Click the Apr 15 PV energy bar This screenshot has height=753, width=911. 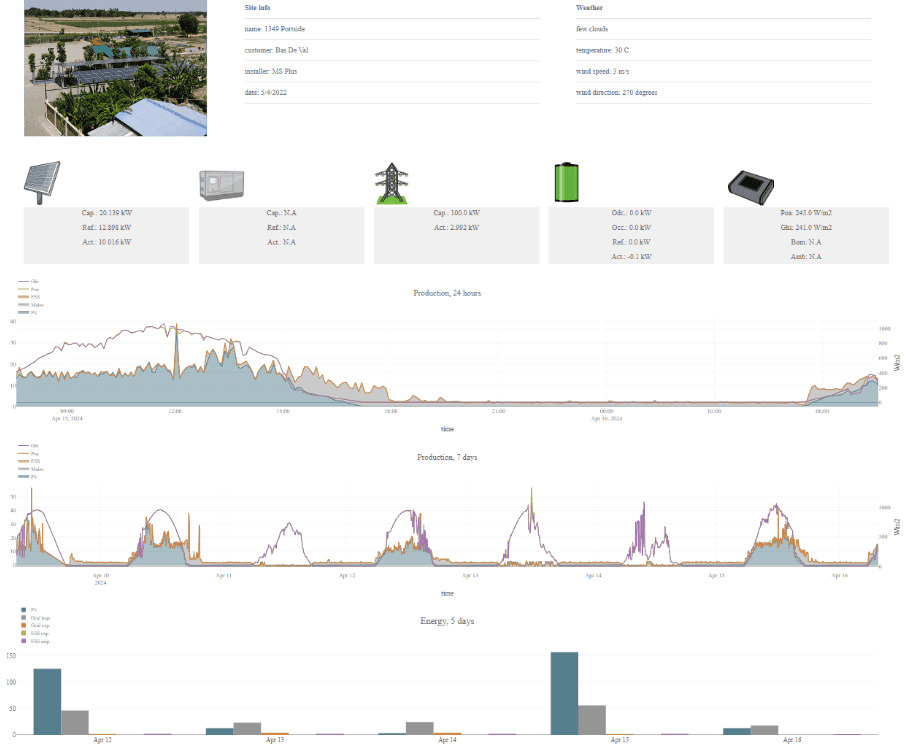coord(564,693)
